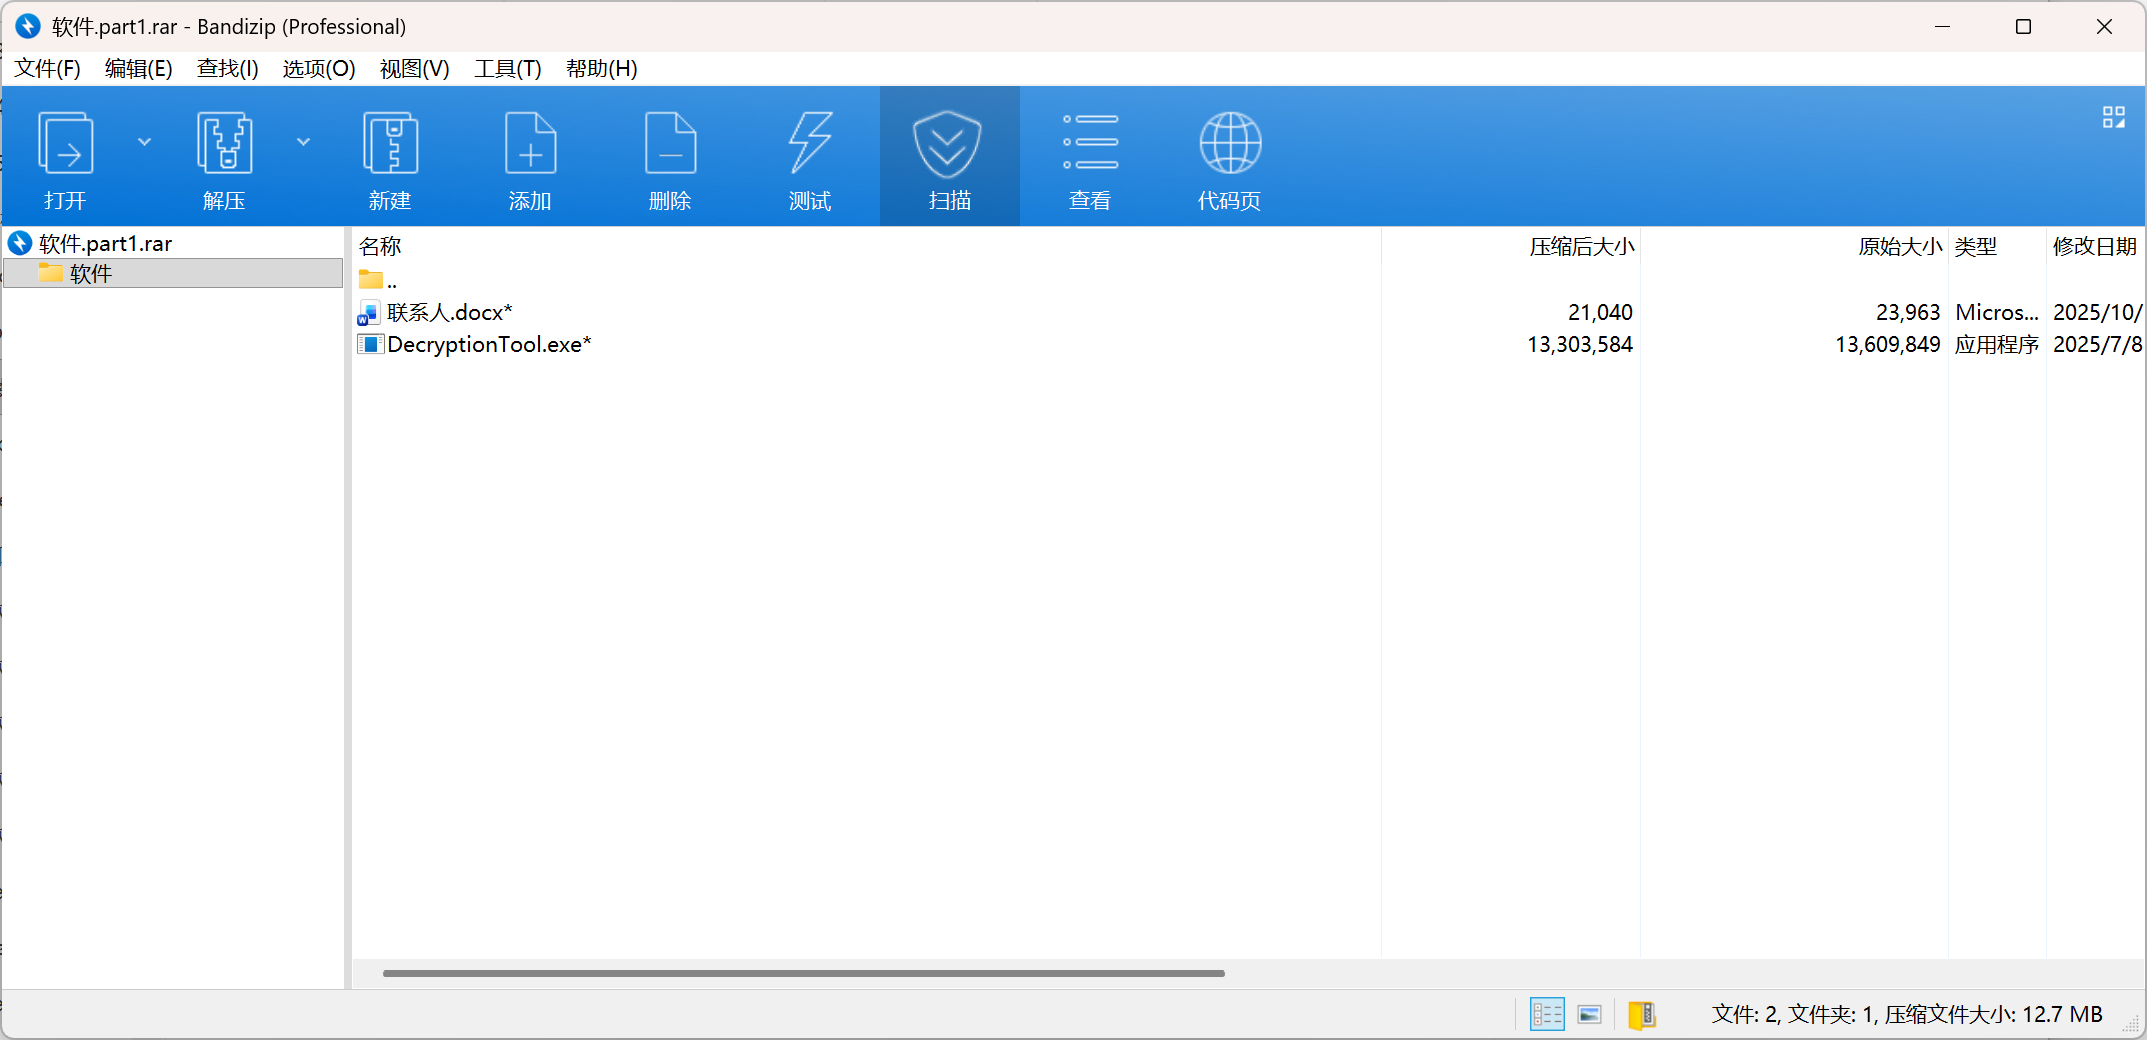The height and width of the screenshot is (1040, 2147).
Task: Select the DecryptionTool.exe* file
Action: [489, 345]
